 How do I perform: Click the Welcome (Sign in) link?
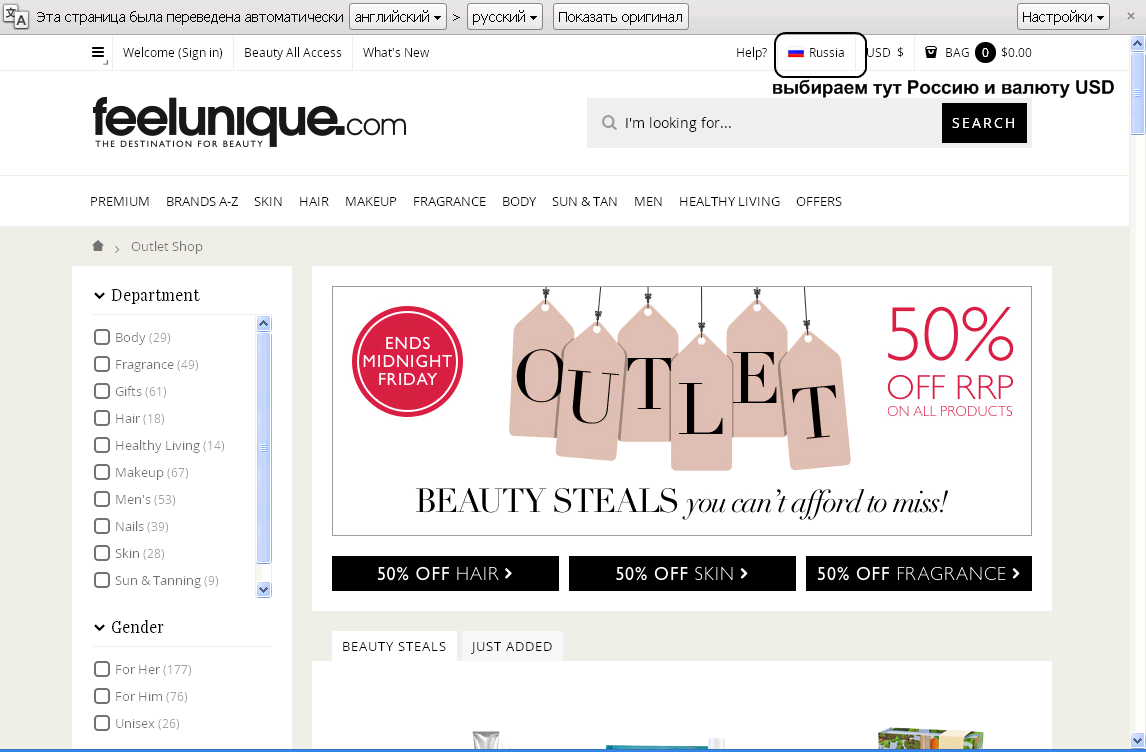click(172, 53)
